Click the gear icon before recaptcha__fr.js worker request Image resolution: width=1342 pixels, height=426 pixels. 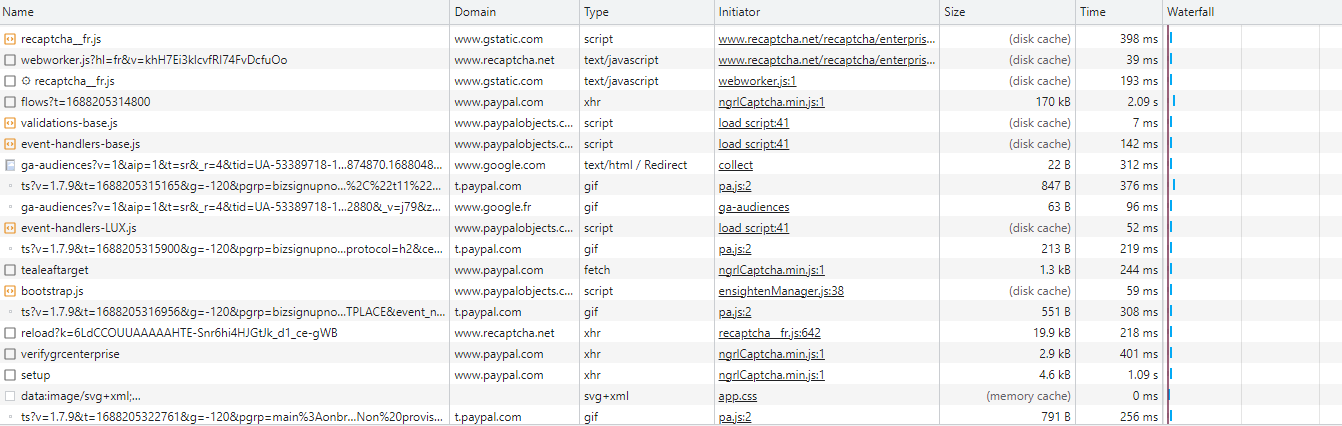pos(26,81)
